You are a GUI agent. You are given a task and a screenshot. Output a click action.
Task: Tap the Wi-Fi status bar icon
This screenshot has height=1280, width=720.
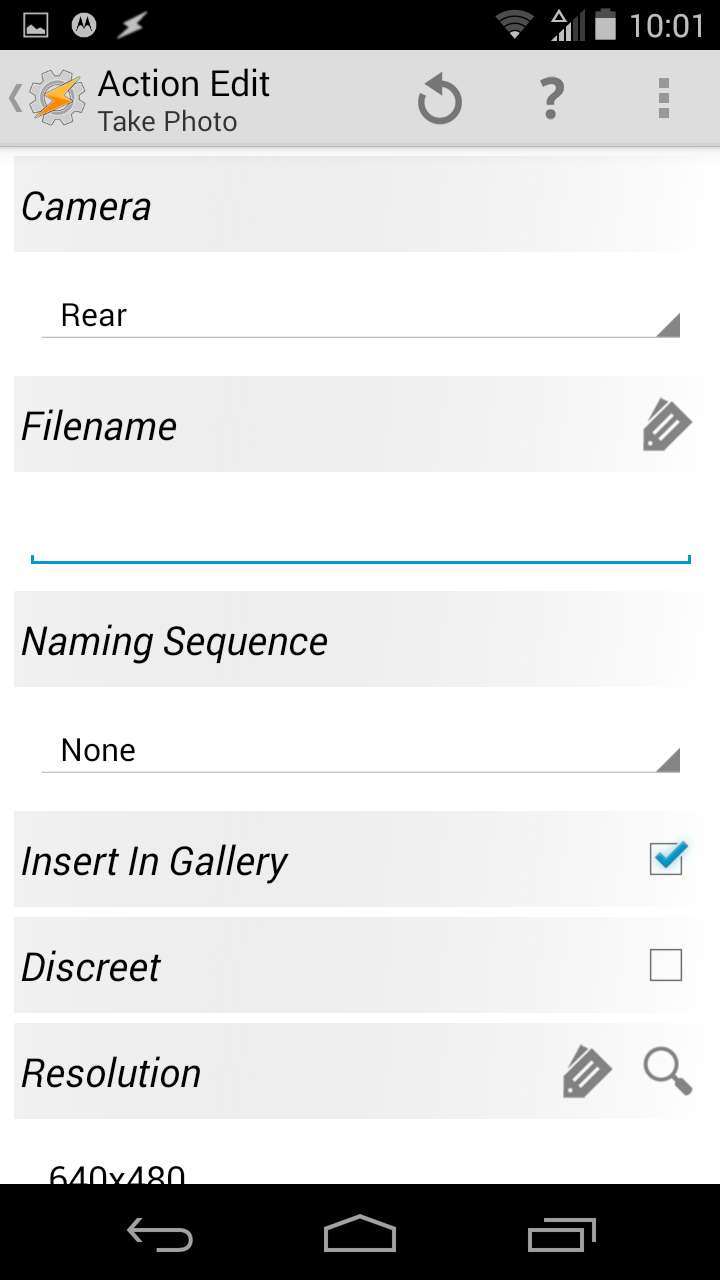(x=515, y=24)
